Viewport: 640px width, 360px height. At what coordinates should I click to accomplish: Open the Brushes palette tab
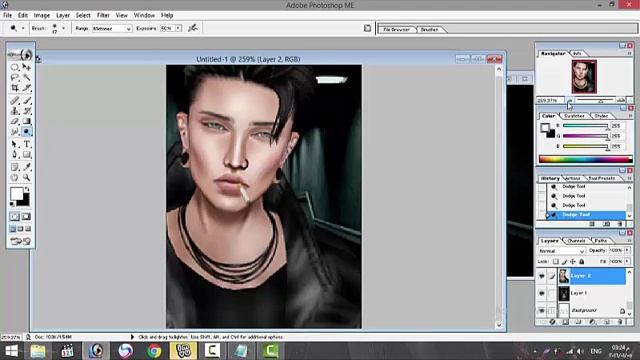point(429,29)
